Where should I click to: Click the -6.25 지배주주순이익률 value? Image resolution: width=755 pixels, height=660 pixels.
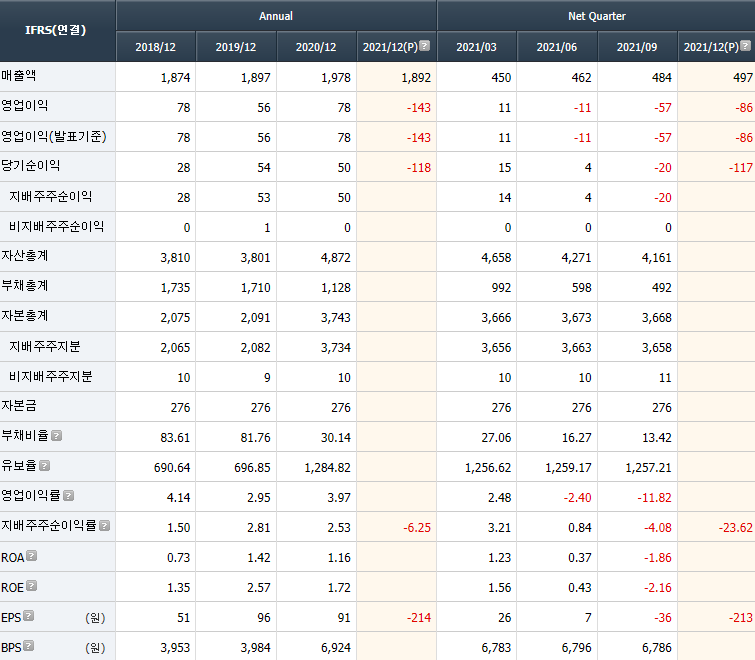pos(417,528)
